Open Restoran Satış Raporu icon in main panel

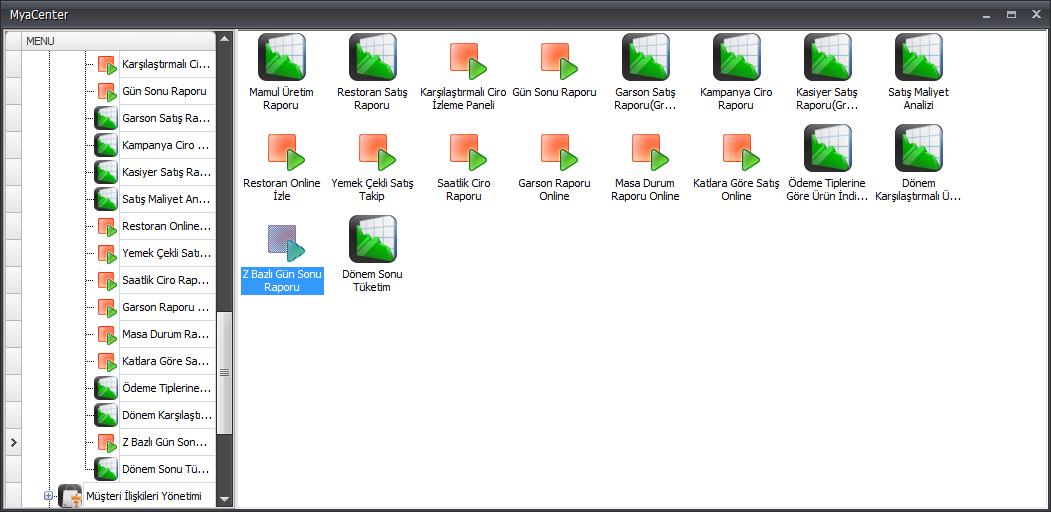373,57
